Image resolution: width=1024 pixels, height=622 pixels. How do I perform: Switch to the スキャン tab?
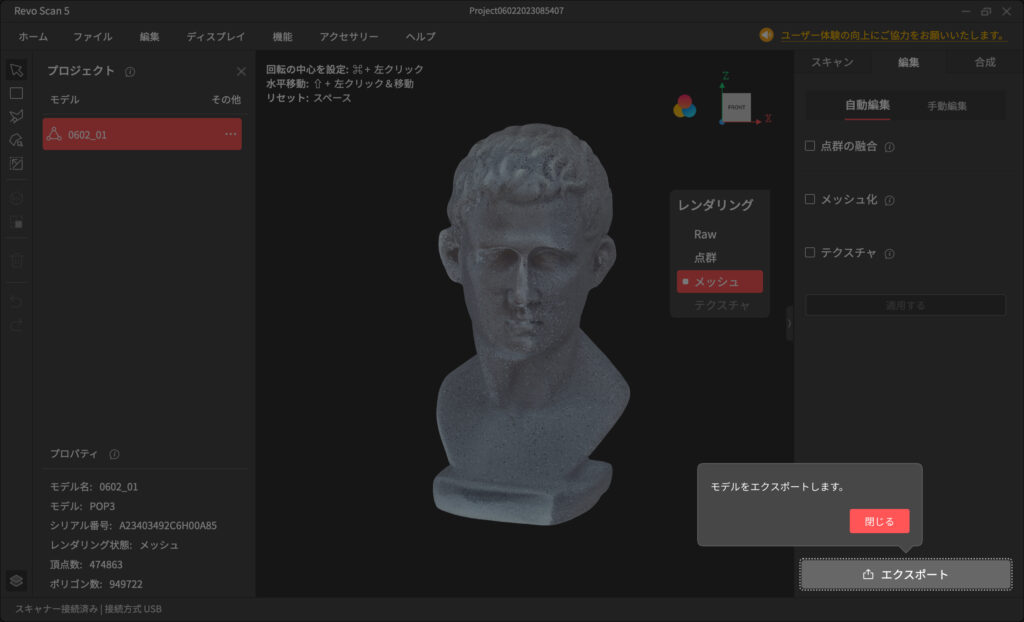[833, 62]
